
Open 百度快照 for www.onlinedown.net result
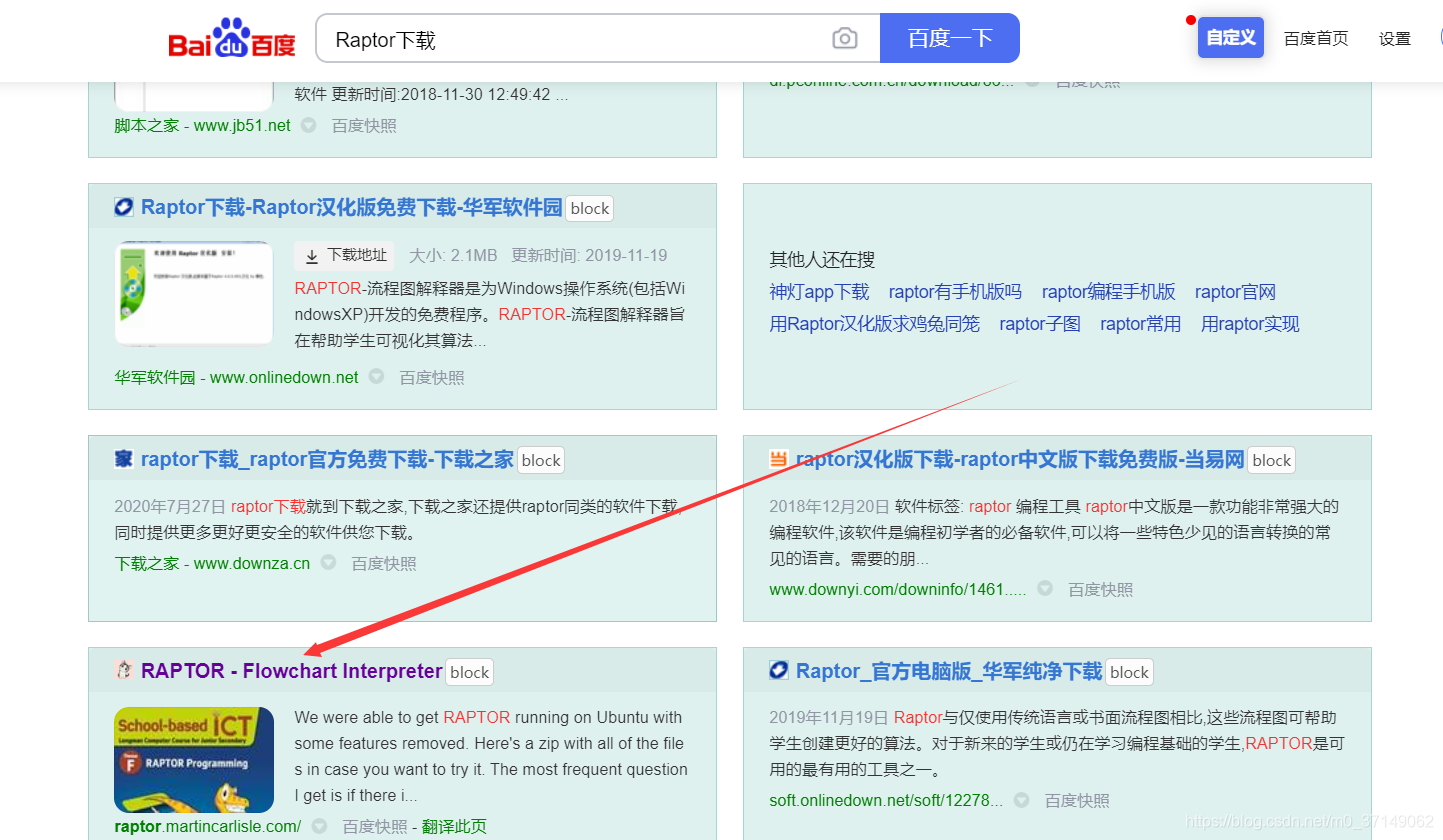(432, 377)
